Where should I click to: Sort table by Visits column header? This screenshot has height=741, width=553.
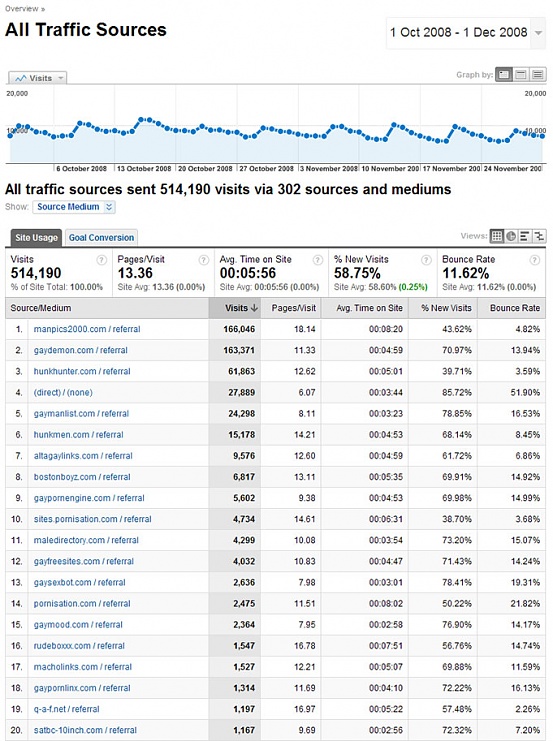[236, 308]
